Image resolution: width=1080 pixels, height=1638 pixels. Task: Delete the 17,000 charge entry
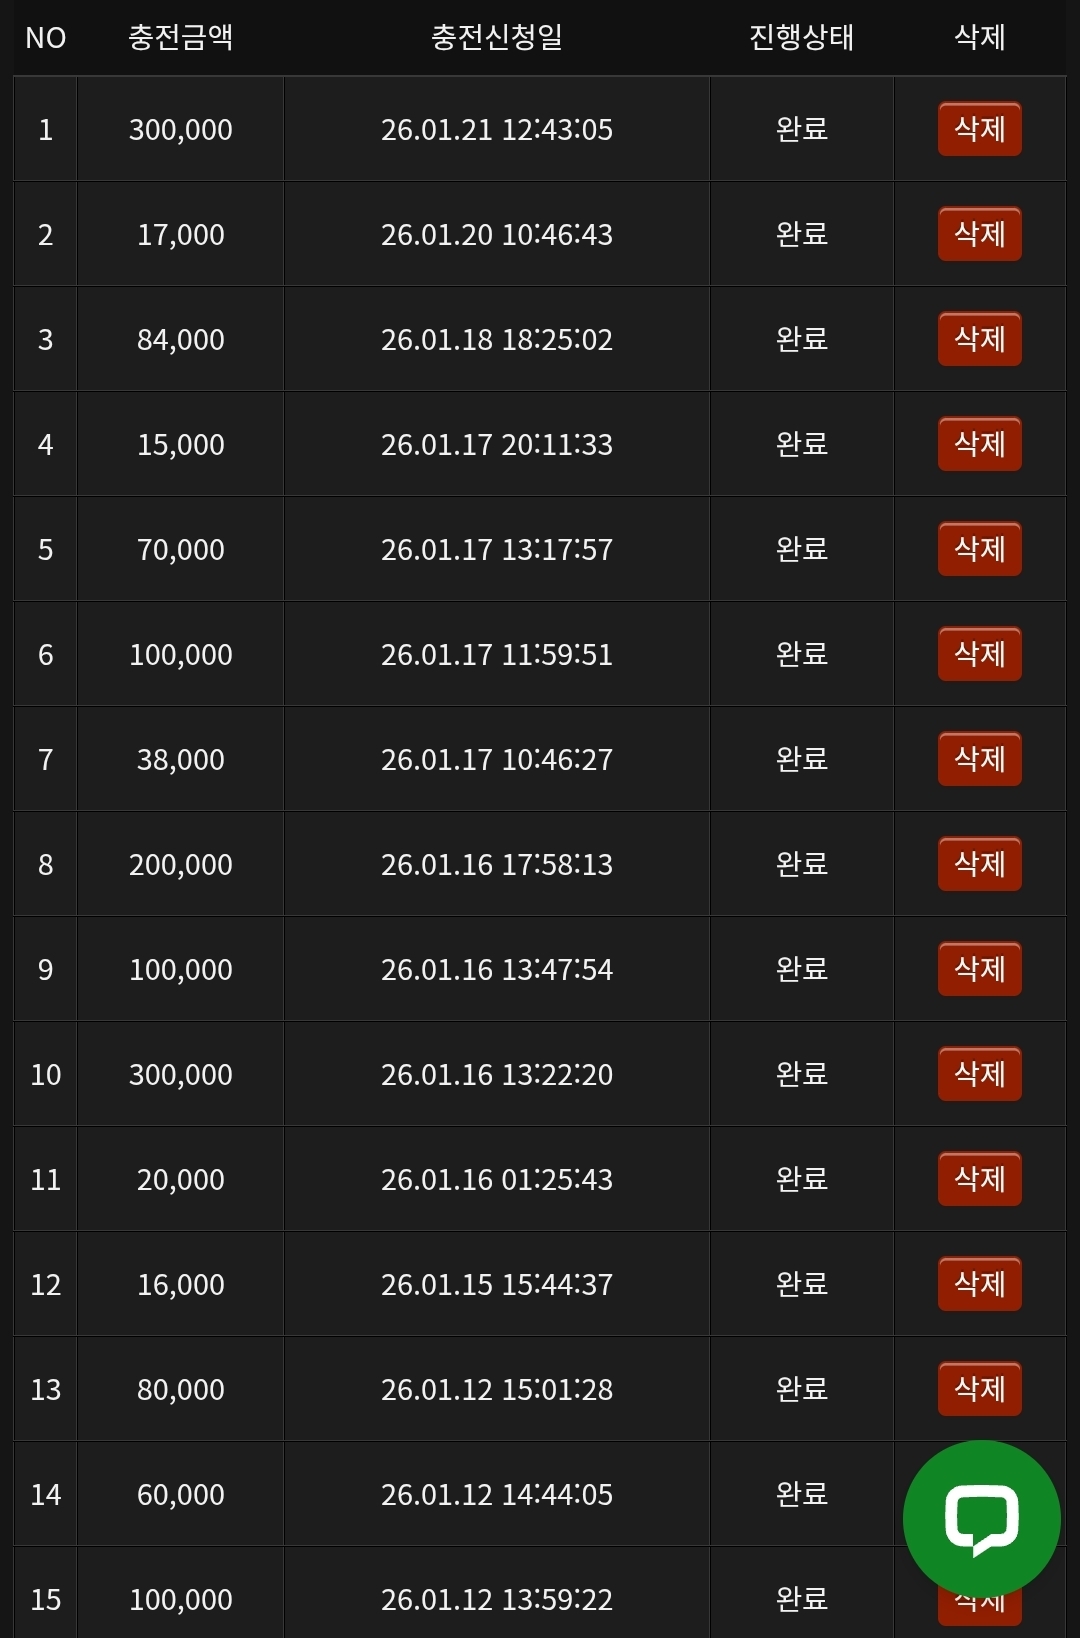click(x=979, y=234)
